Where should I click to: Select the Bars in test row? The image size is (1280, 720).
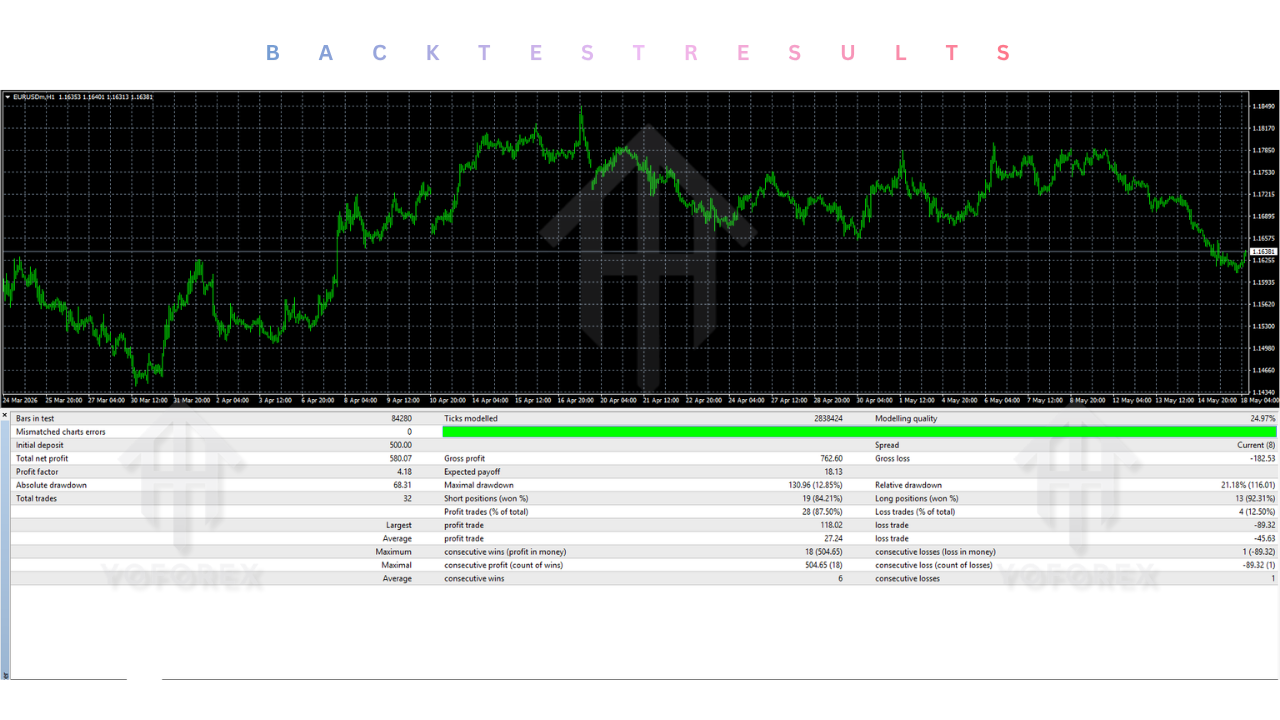click(213, 418)
